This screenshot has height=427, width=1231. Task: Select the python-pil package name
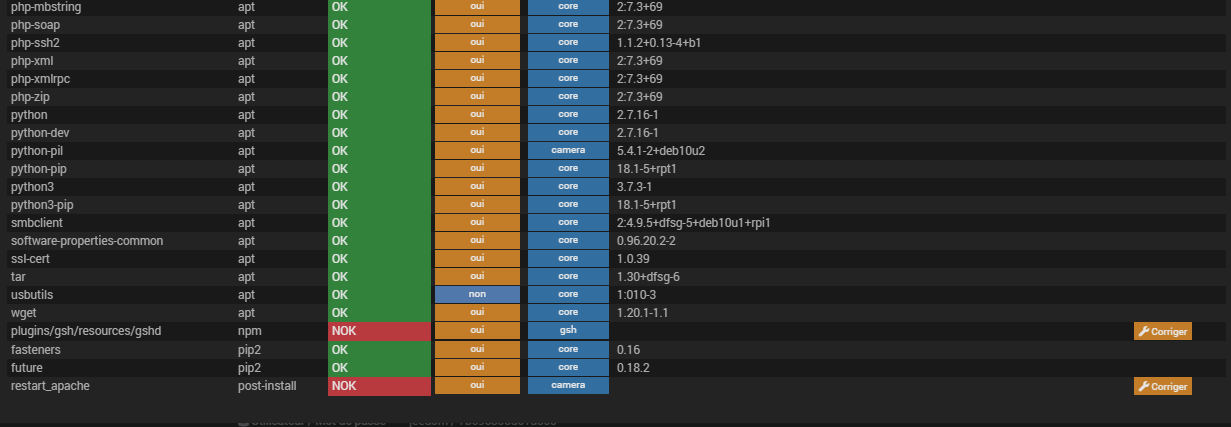(x=38, y=150)
